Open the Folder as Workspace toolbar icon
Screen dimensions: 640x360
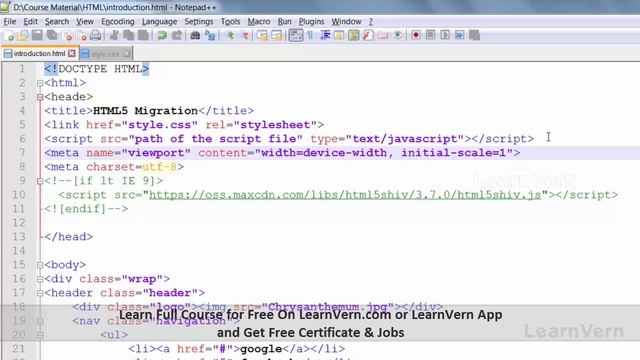point(383,36)
